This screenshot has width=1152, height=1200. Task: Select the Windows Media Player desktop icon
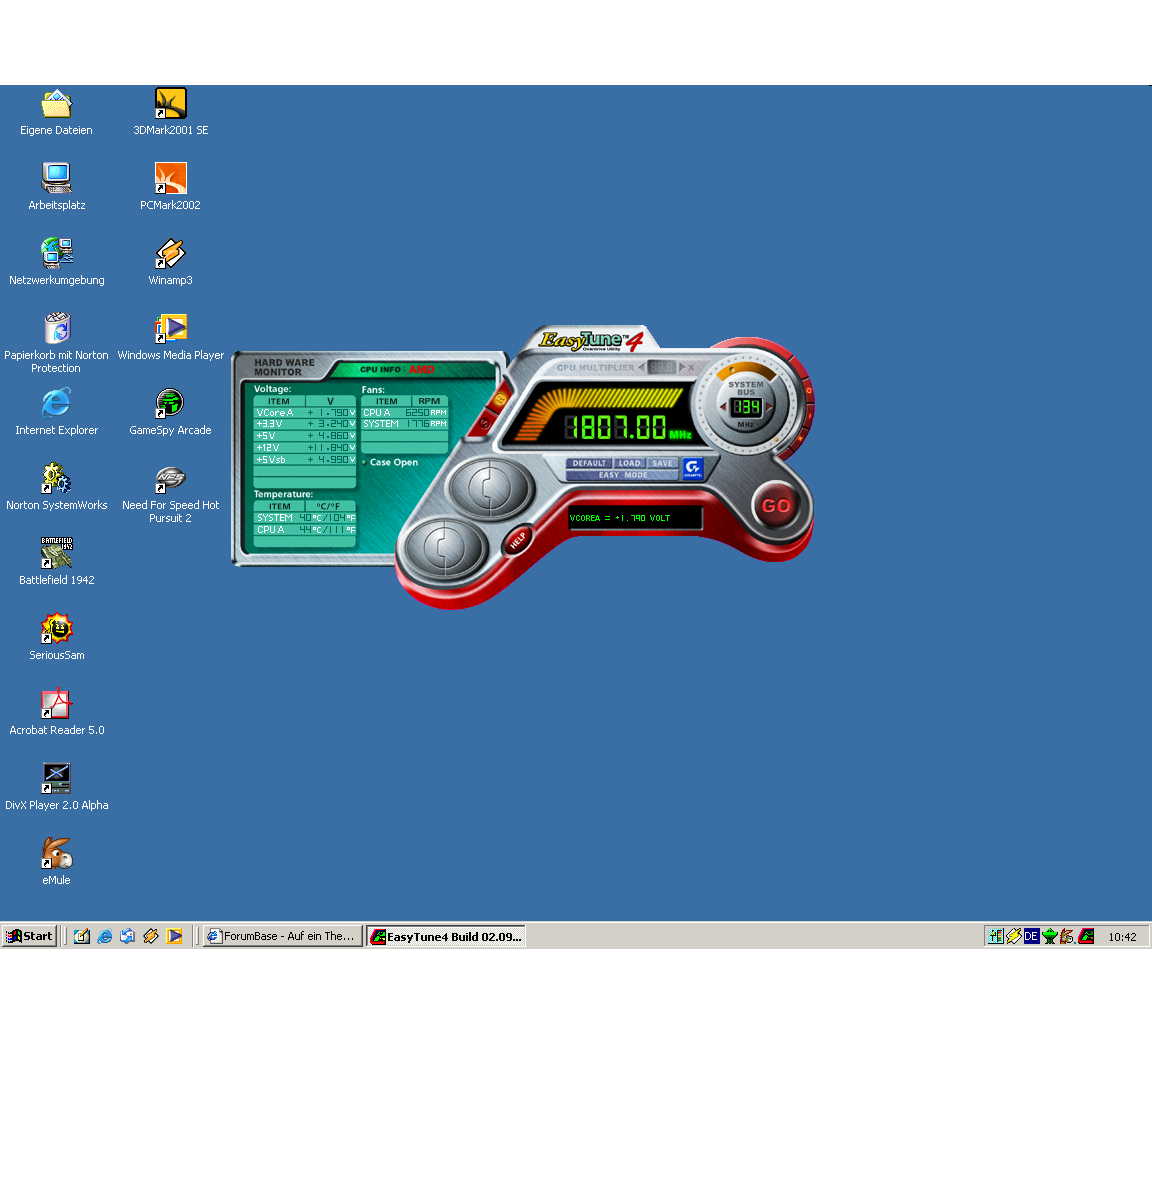(170, 337)
